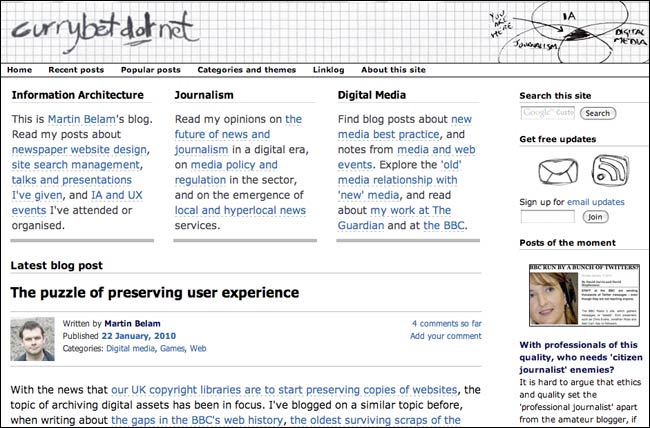This screenshot has width=650, height=428.
Task: Open the 4 comments so far link
Action: tap(446, 323)
